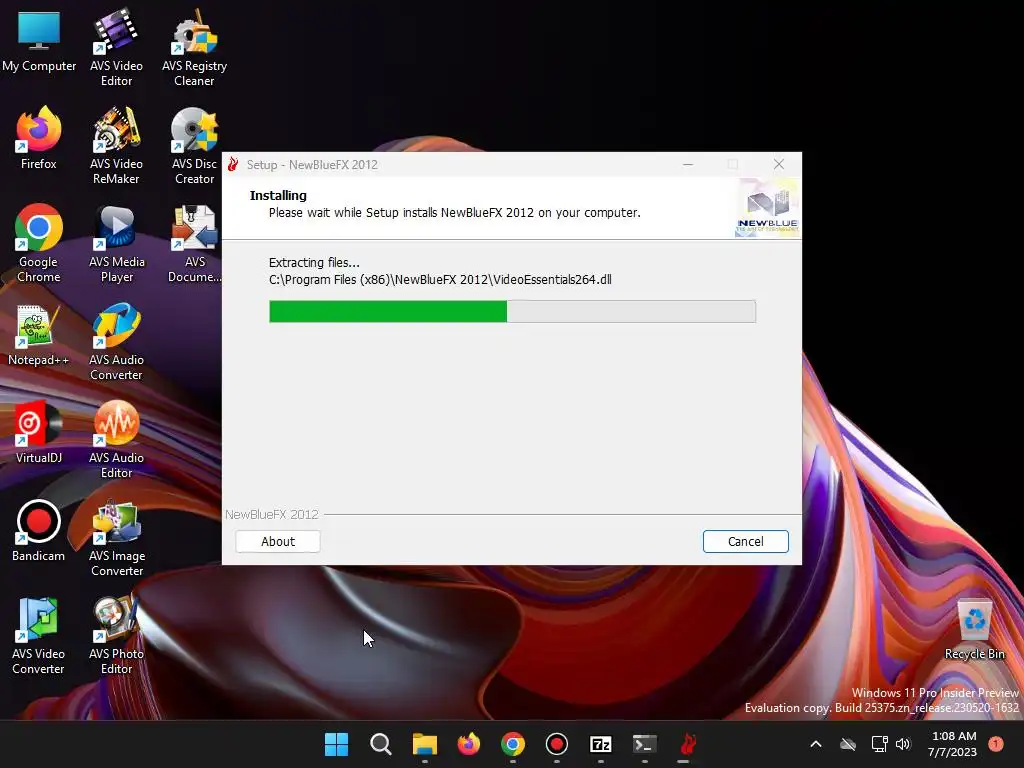This screenshot has height=768, width=1024.
Task: Click the Google Chrome desktop shortcut
Action: point(39,243)
